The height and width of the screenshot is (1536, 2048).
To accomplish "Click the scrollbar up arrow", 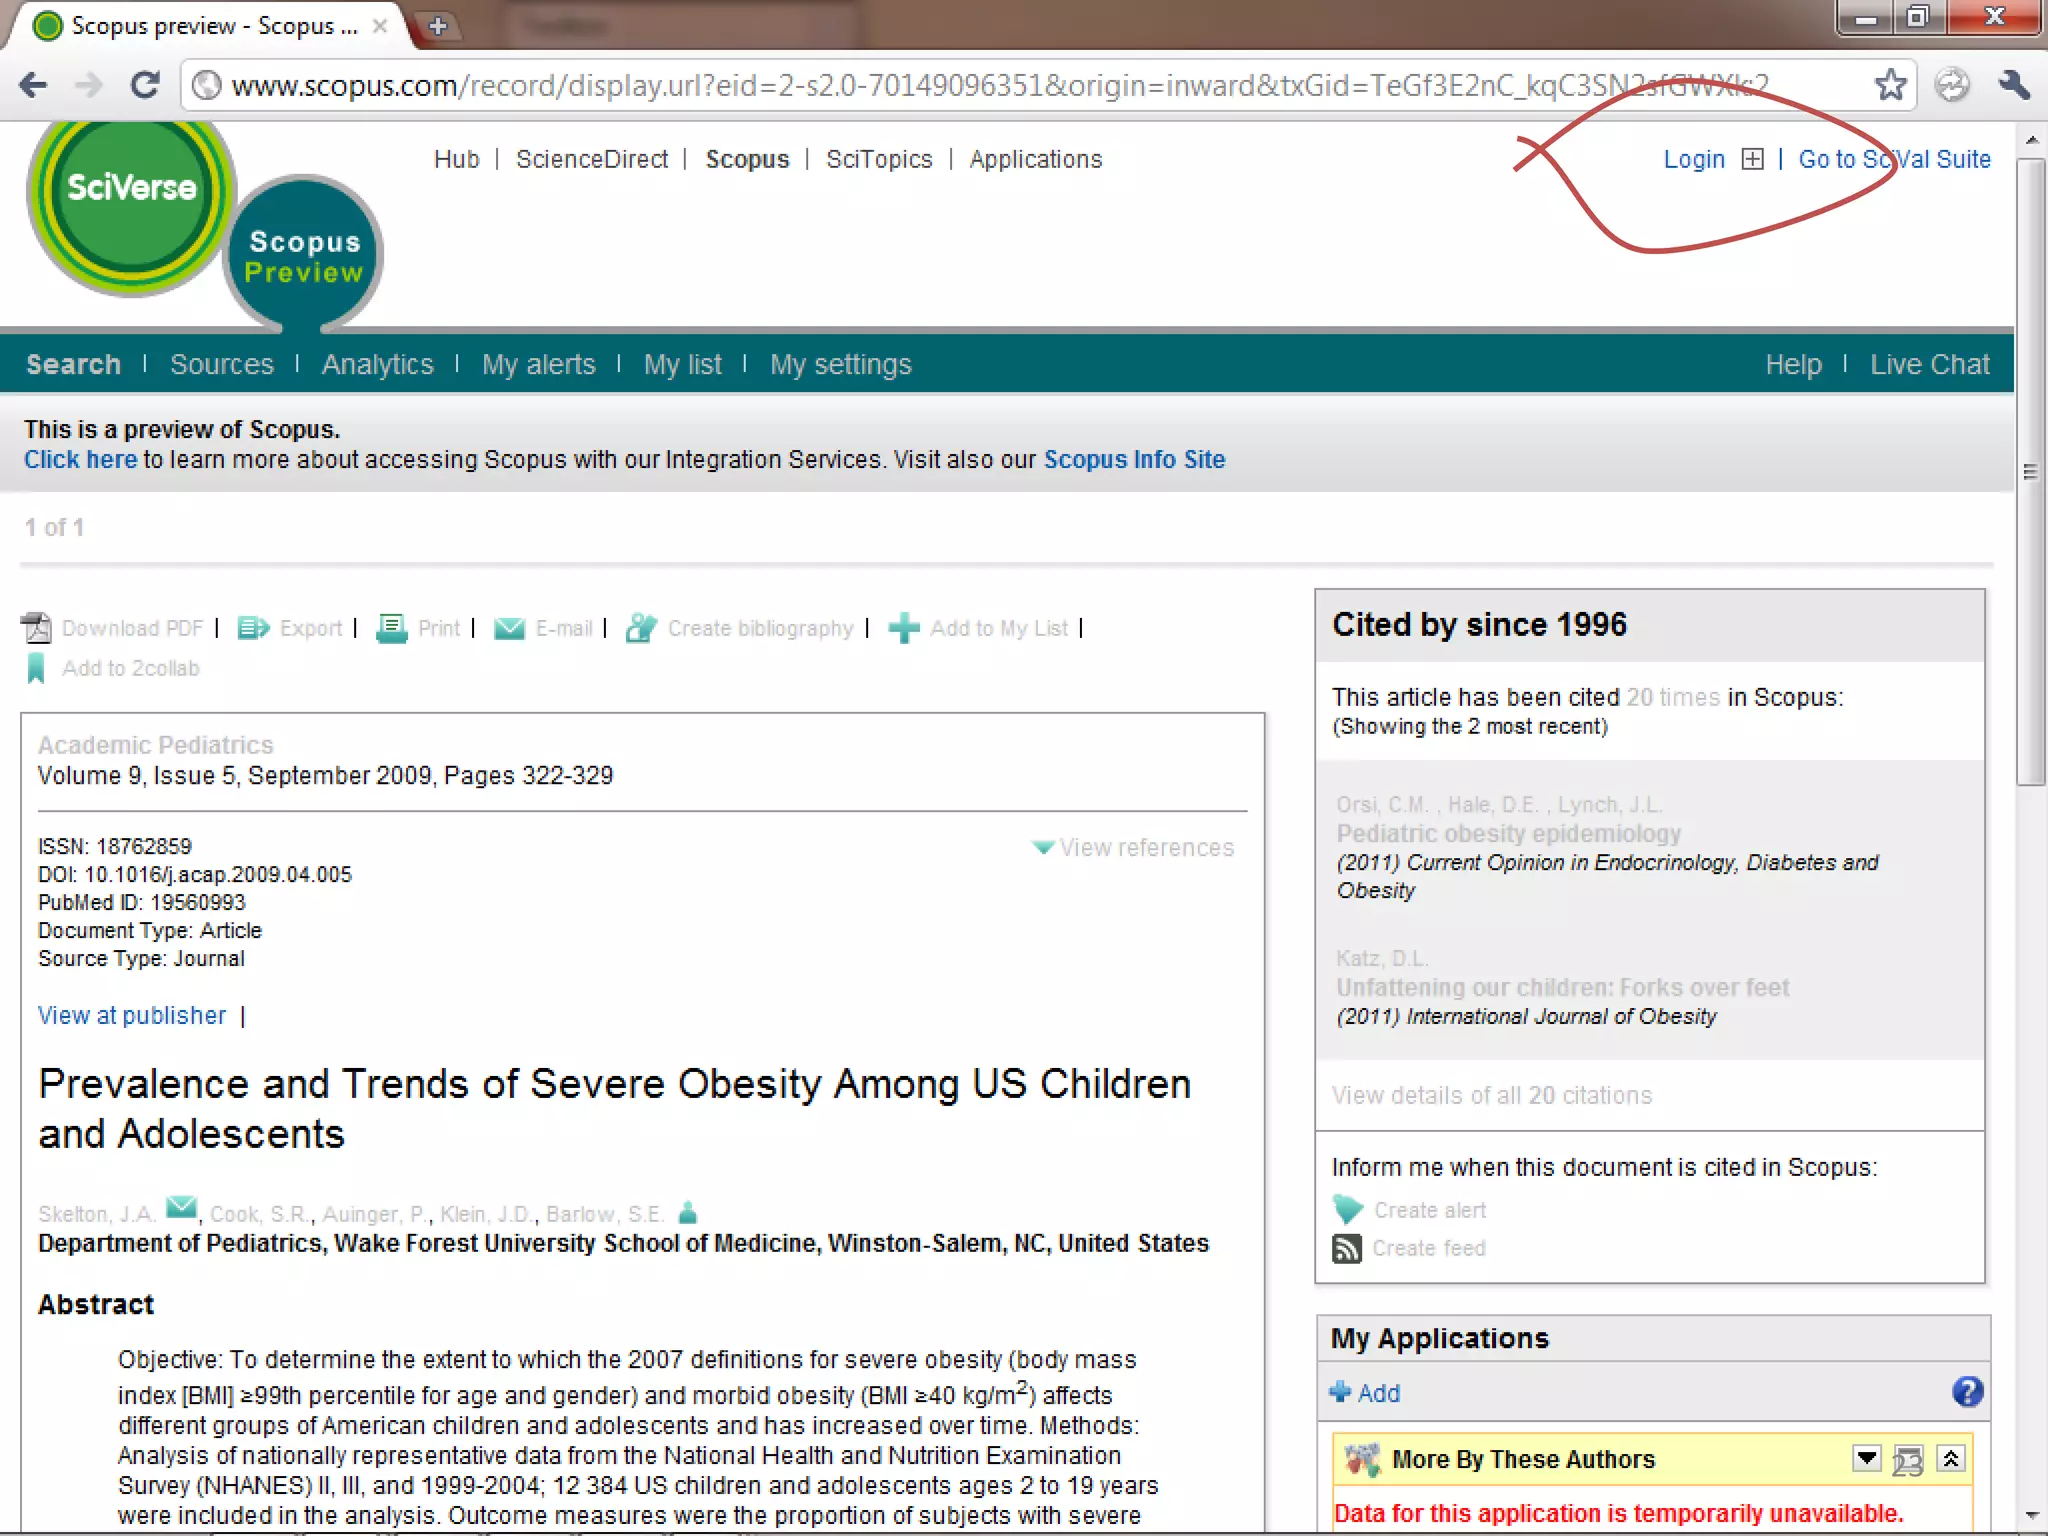I will point(2030,140).
